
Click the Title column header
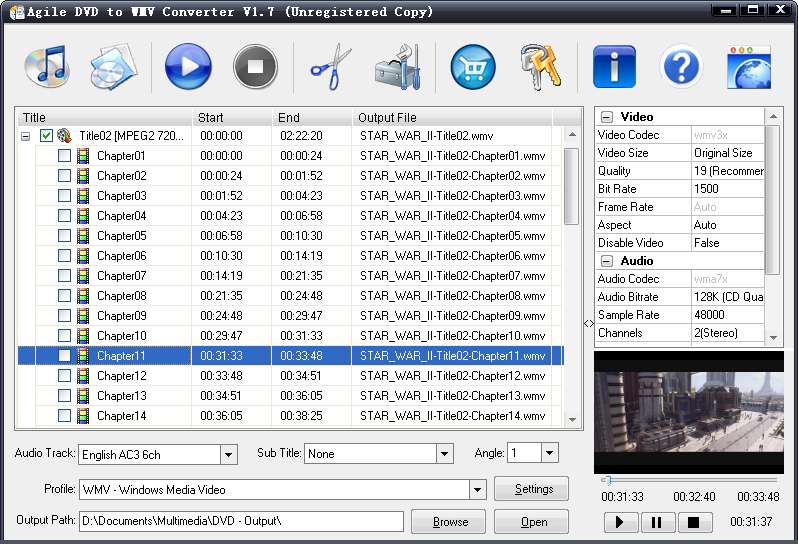104,118
